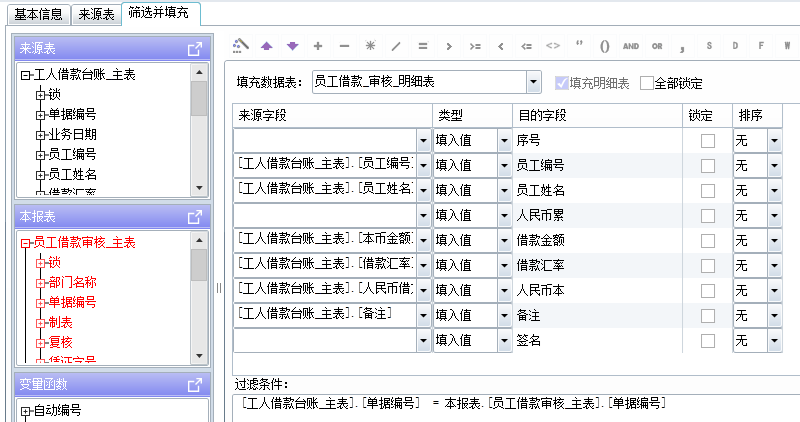Image resolution: width=800 pixels, height=422 pixels.
Task: Check lock box for 人民币累 row
Action: click(x=708, y=215)
